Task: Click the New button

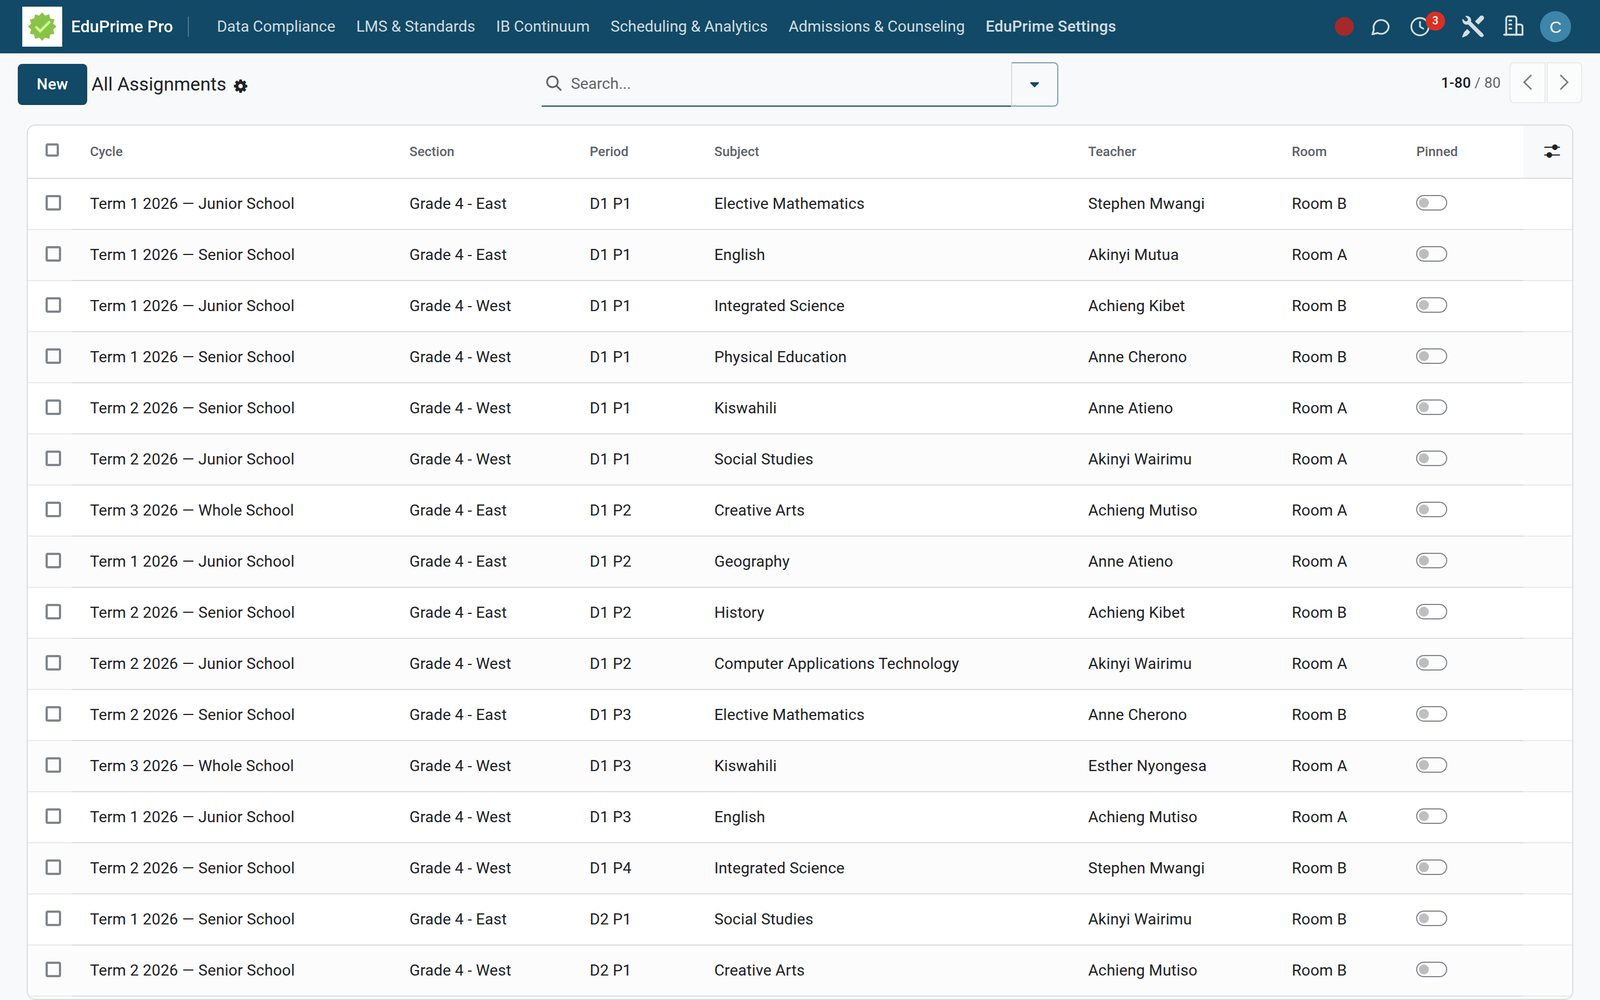Action: click(52, 84)
